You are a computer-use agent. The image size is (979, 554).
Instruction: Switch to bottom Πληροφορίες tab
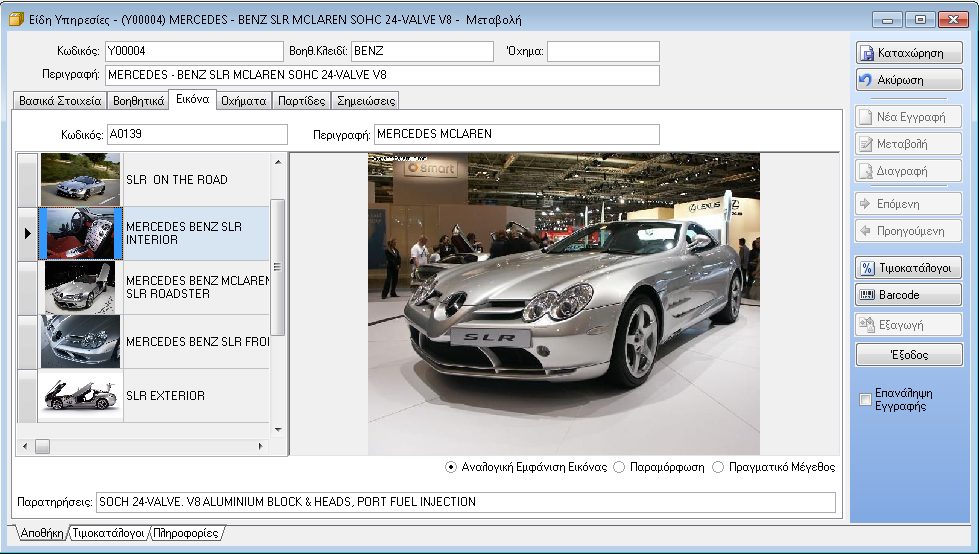click(x=186, y=533)
